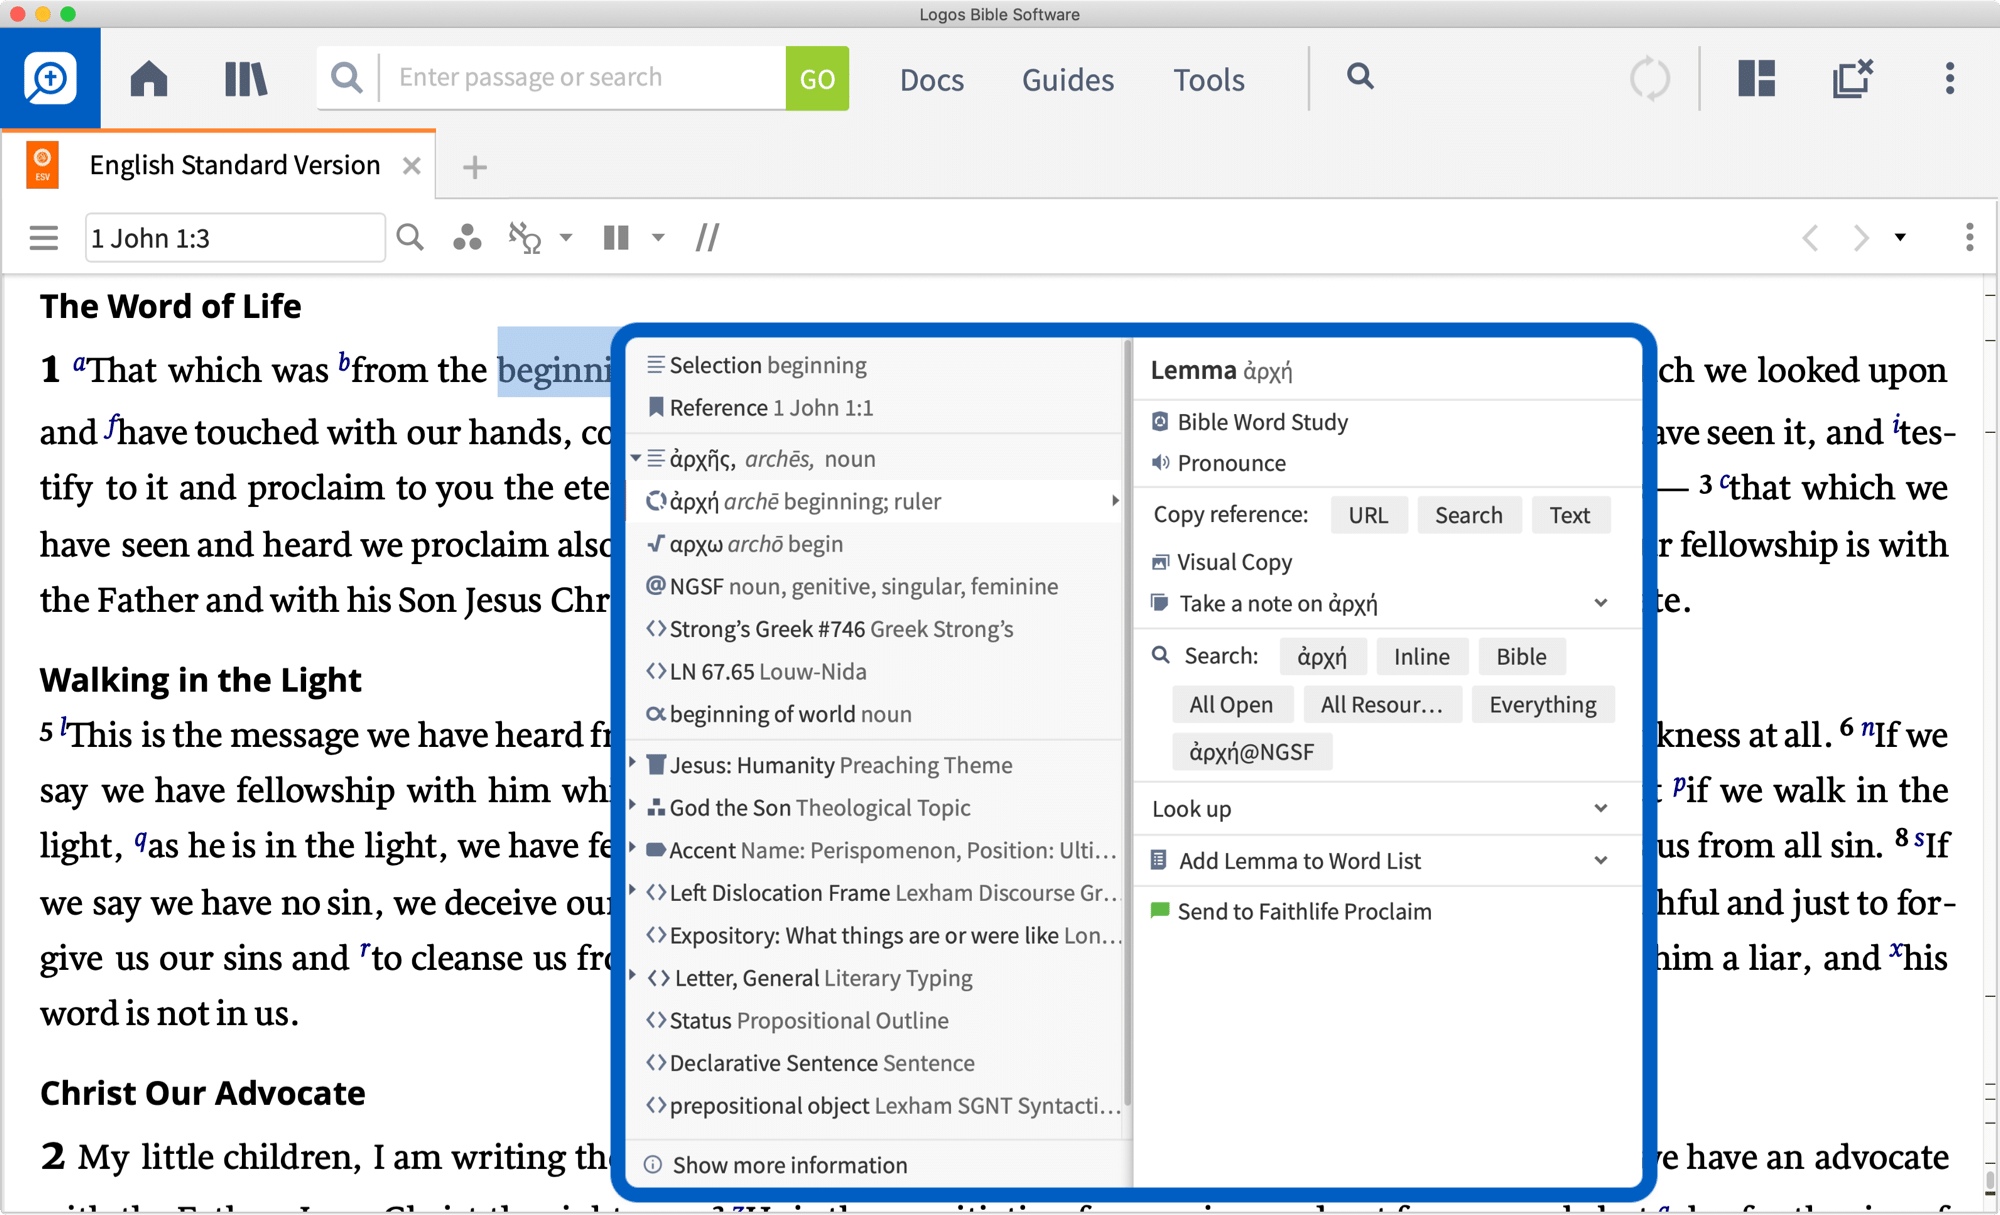The image size is (2000, 1215).
Task: Open the search panel magnifier icon
Action: coord(1360,76)
